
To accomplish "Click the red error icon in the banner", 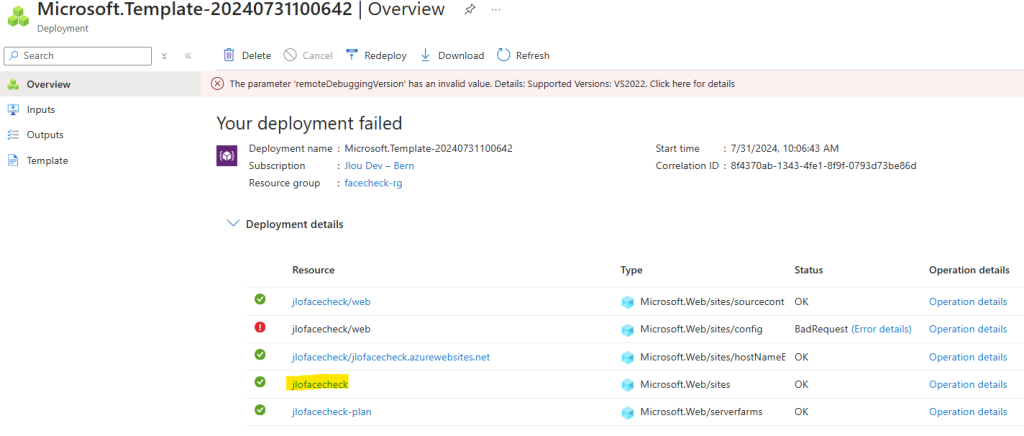I will [217, 84].
